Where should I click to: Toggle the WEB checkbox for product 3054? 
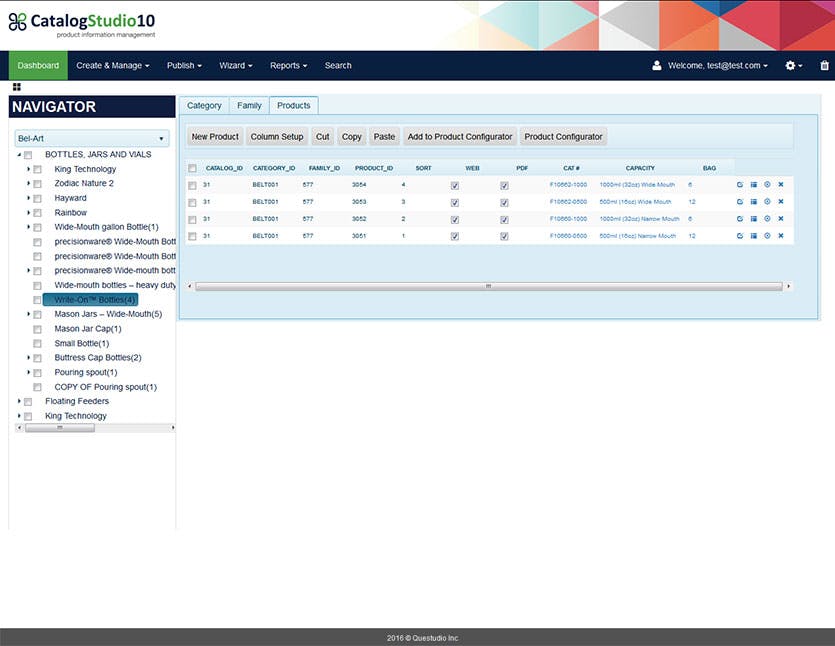tap(455, 185)
